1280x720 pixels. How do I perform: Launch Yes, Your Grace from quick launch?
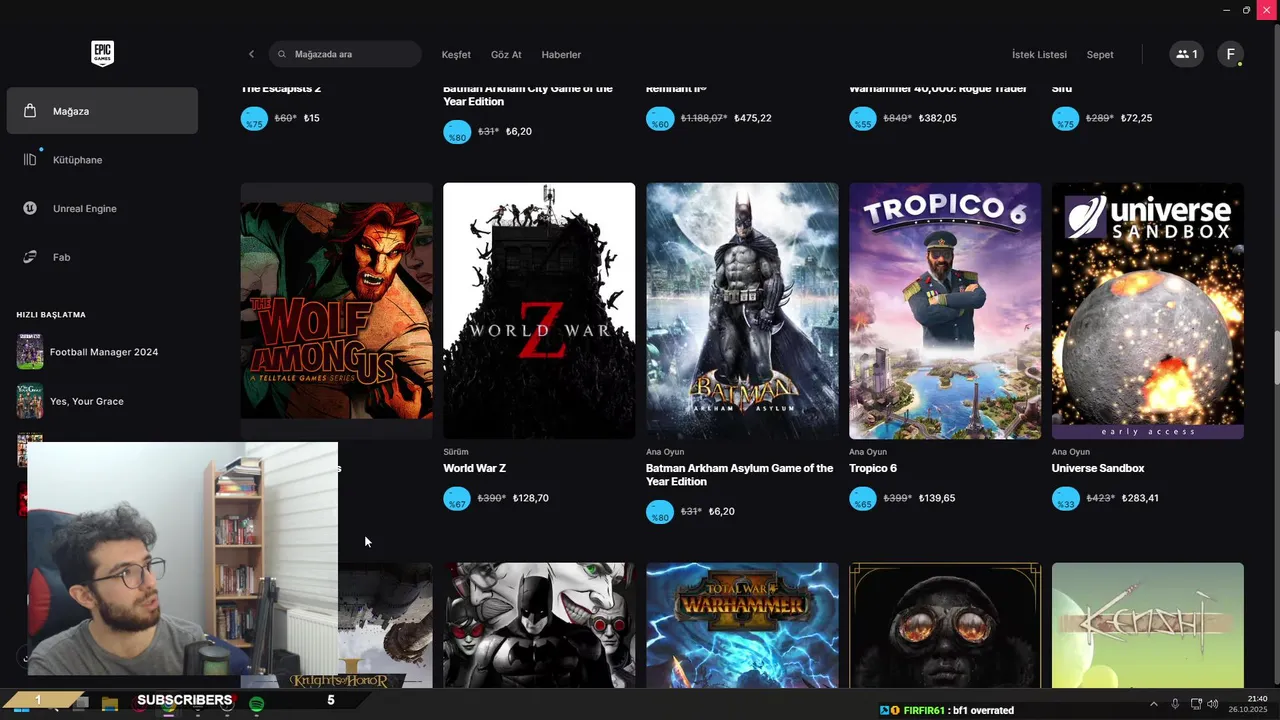(102, 401)
